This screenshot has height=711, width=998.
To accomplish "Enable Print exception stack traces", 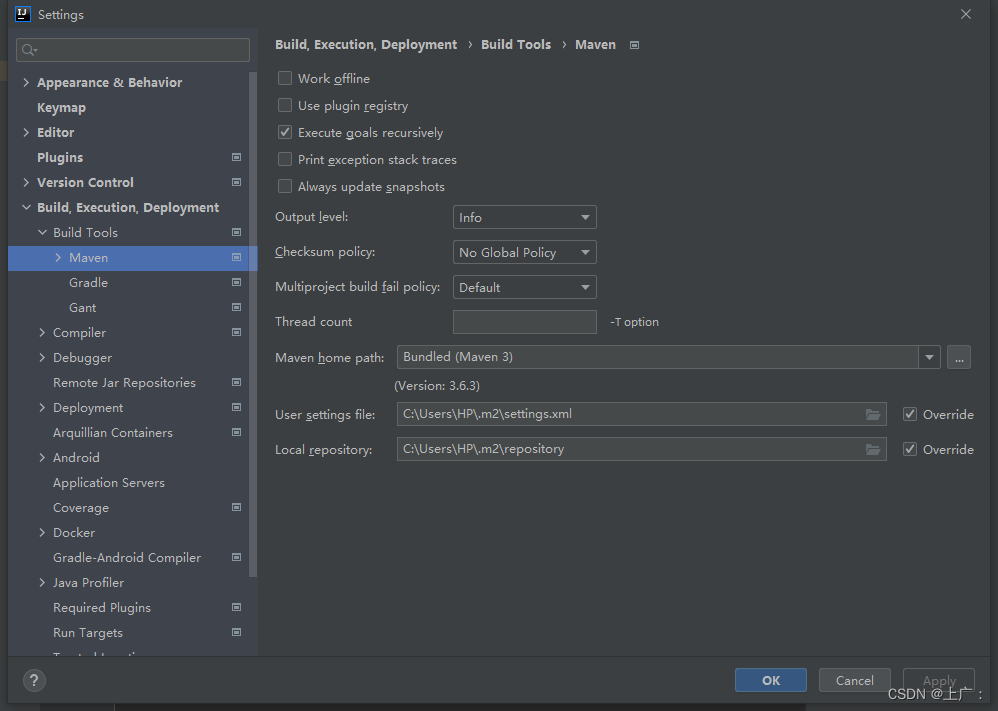I will click(x=285, y=159).
